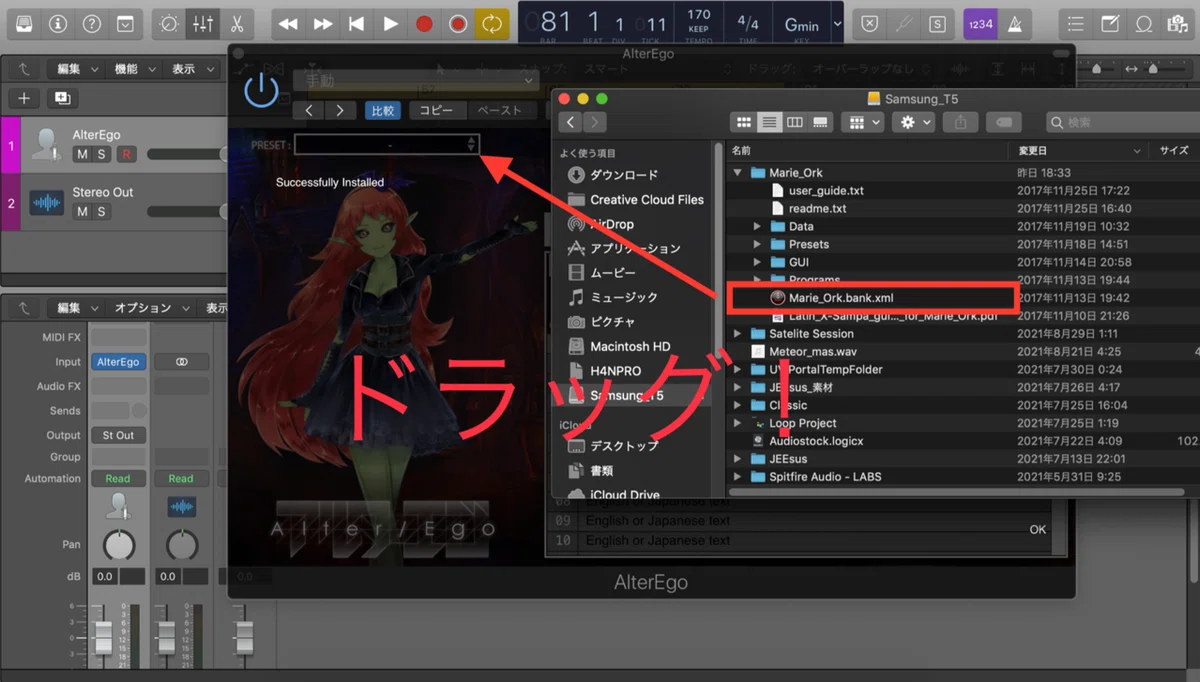Go to previous AlterEgo plugin setting arrow
The width and height of the screenshot is (1200, 682).
310,110
